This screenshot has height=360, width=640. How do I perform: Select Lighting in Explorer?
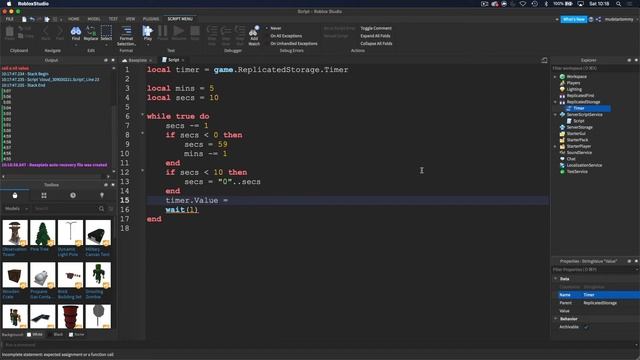tap(573, 89)
